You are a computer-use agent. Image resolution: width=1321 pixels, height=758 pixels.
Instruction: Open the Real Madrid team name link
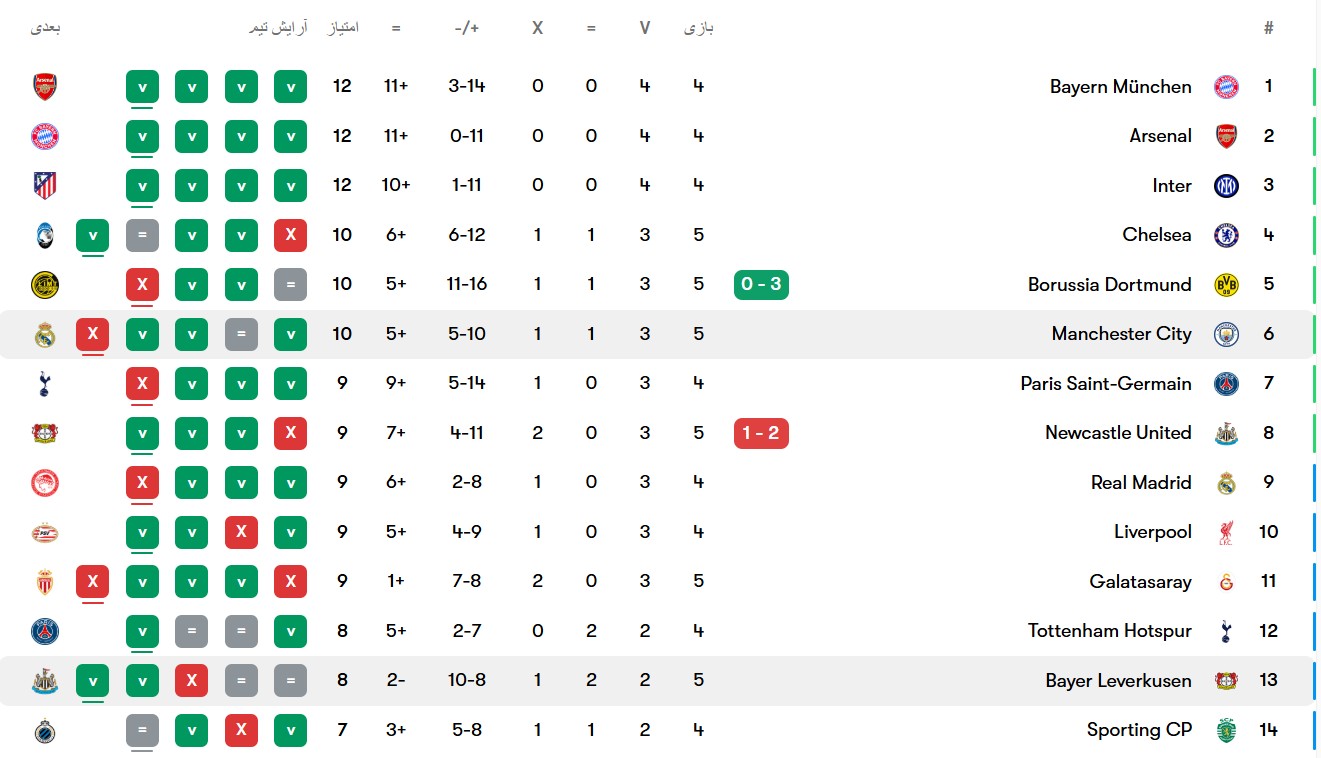coord(1141,483)
